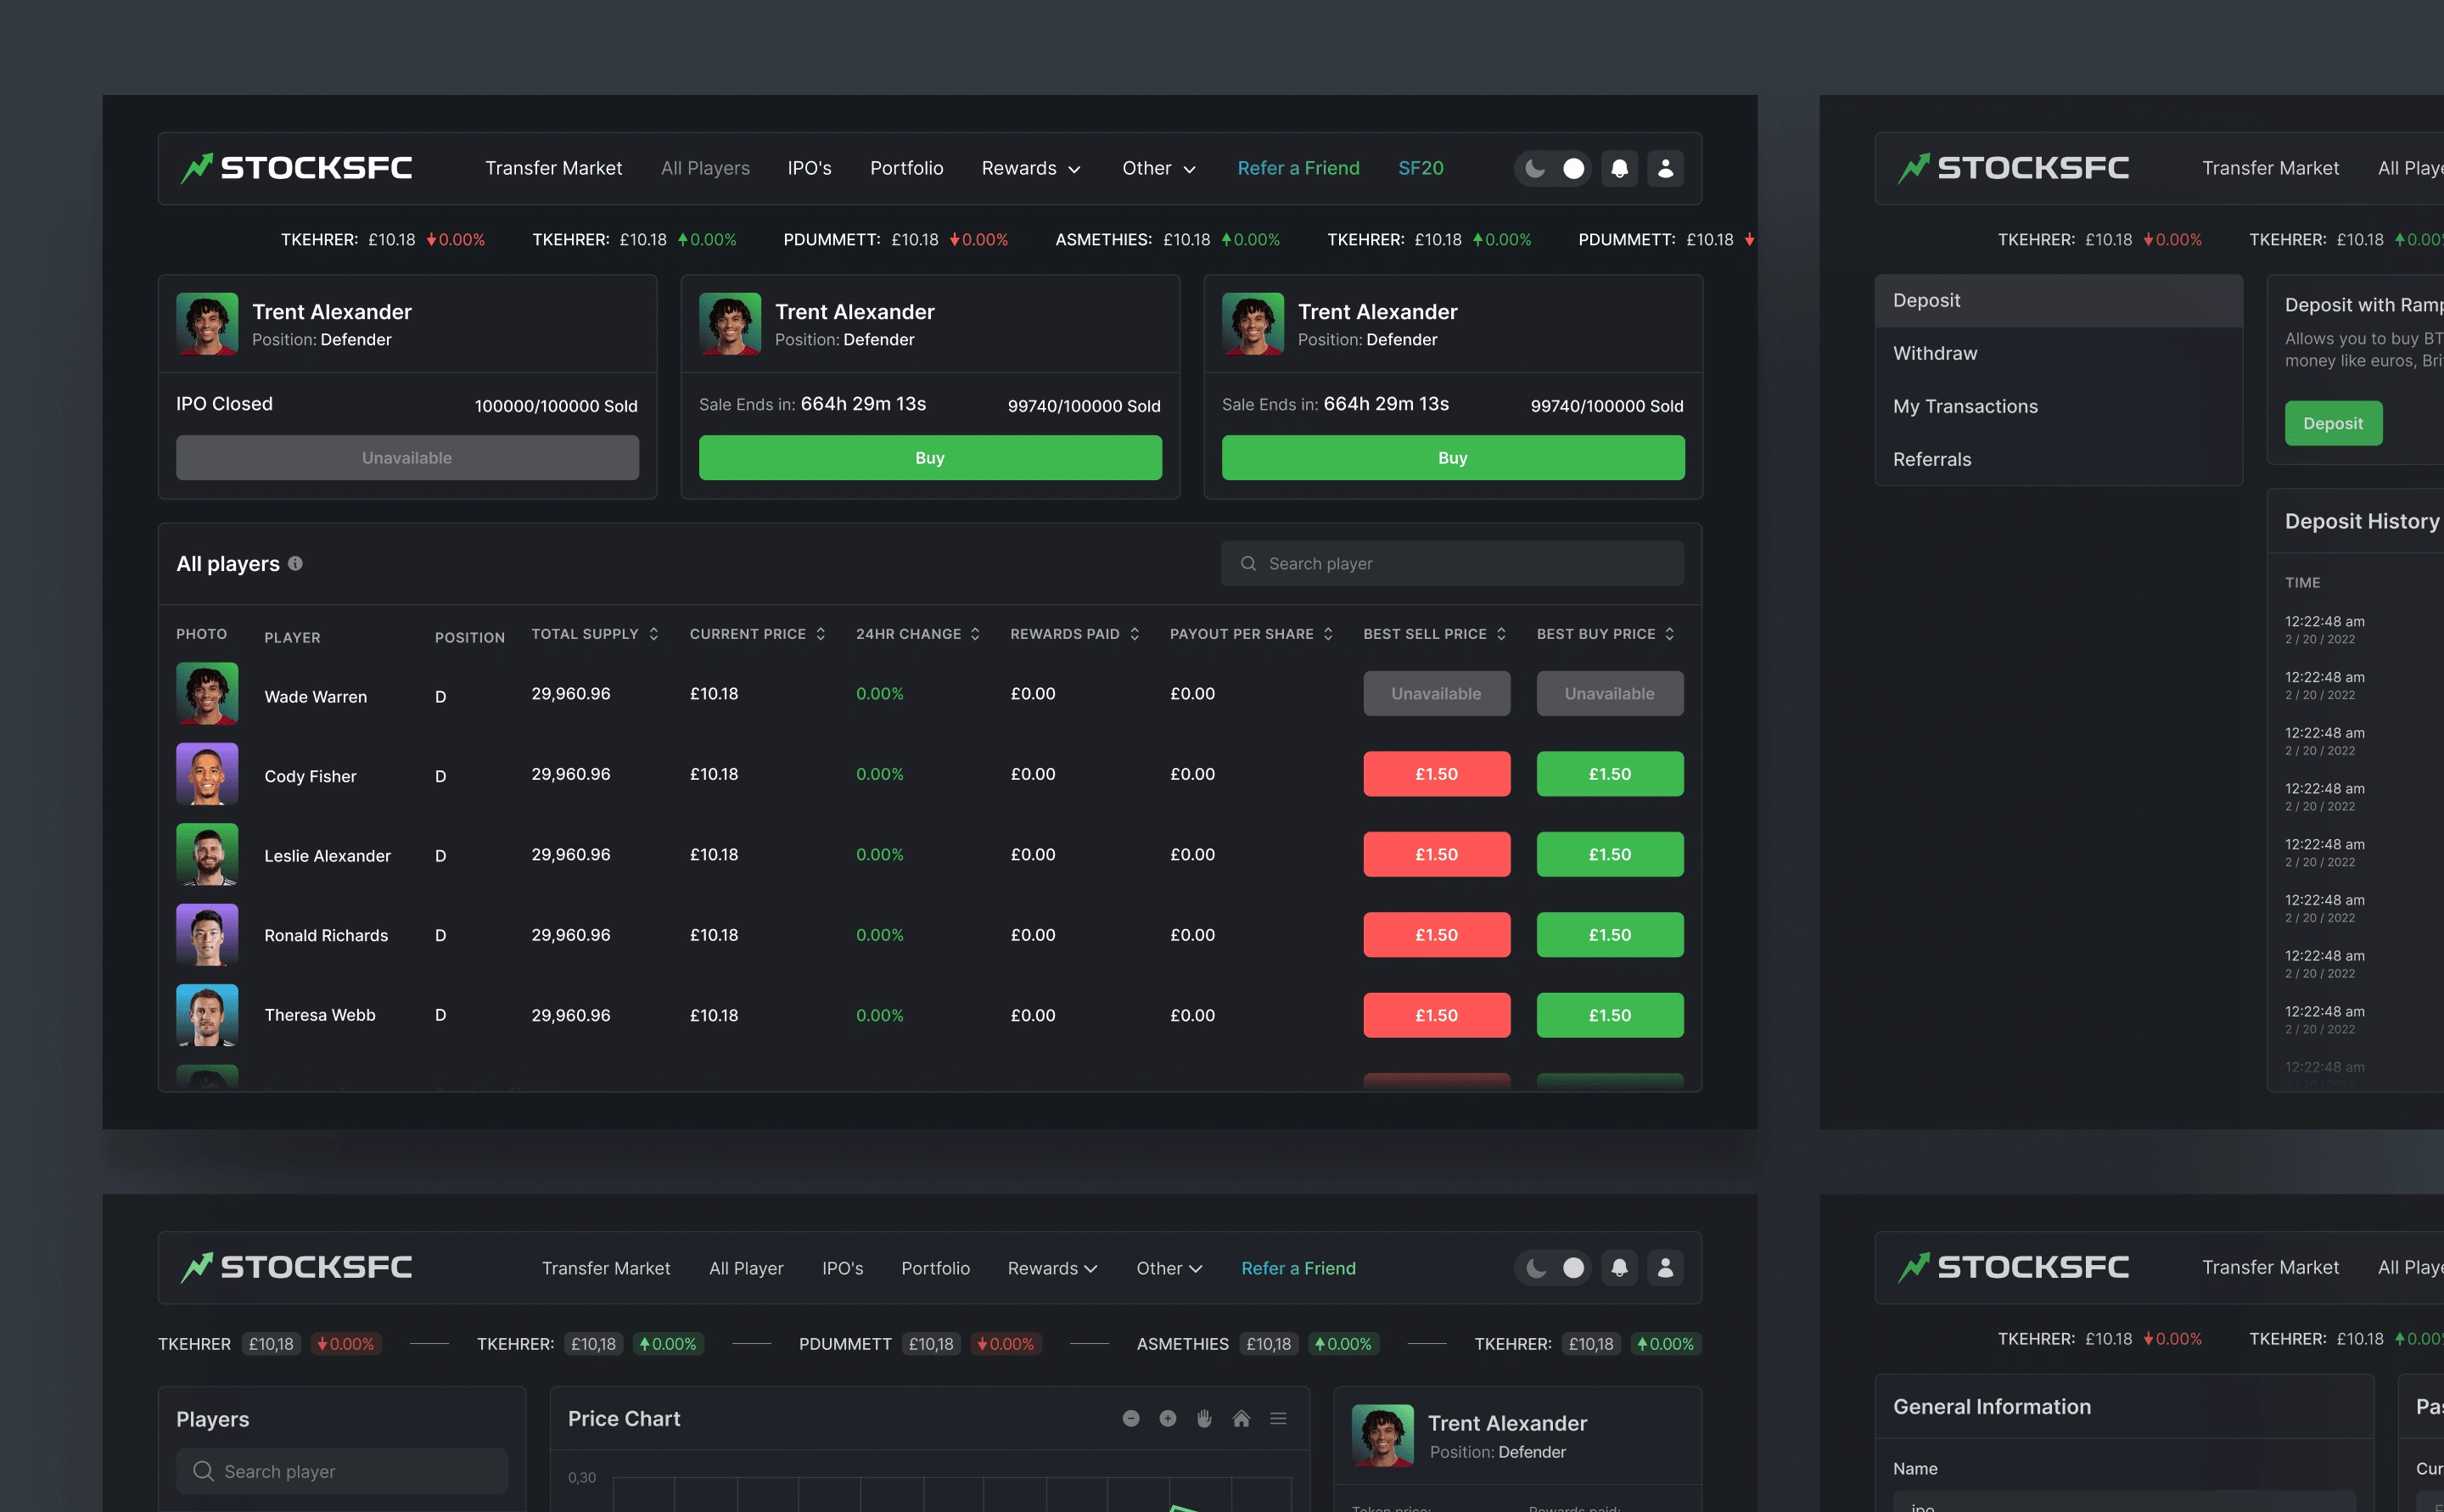Expand the Rewards dropdown in the top header

[x=1031, y=168]
